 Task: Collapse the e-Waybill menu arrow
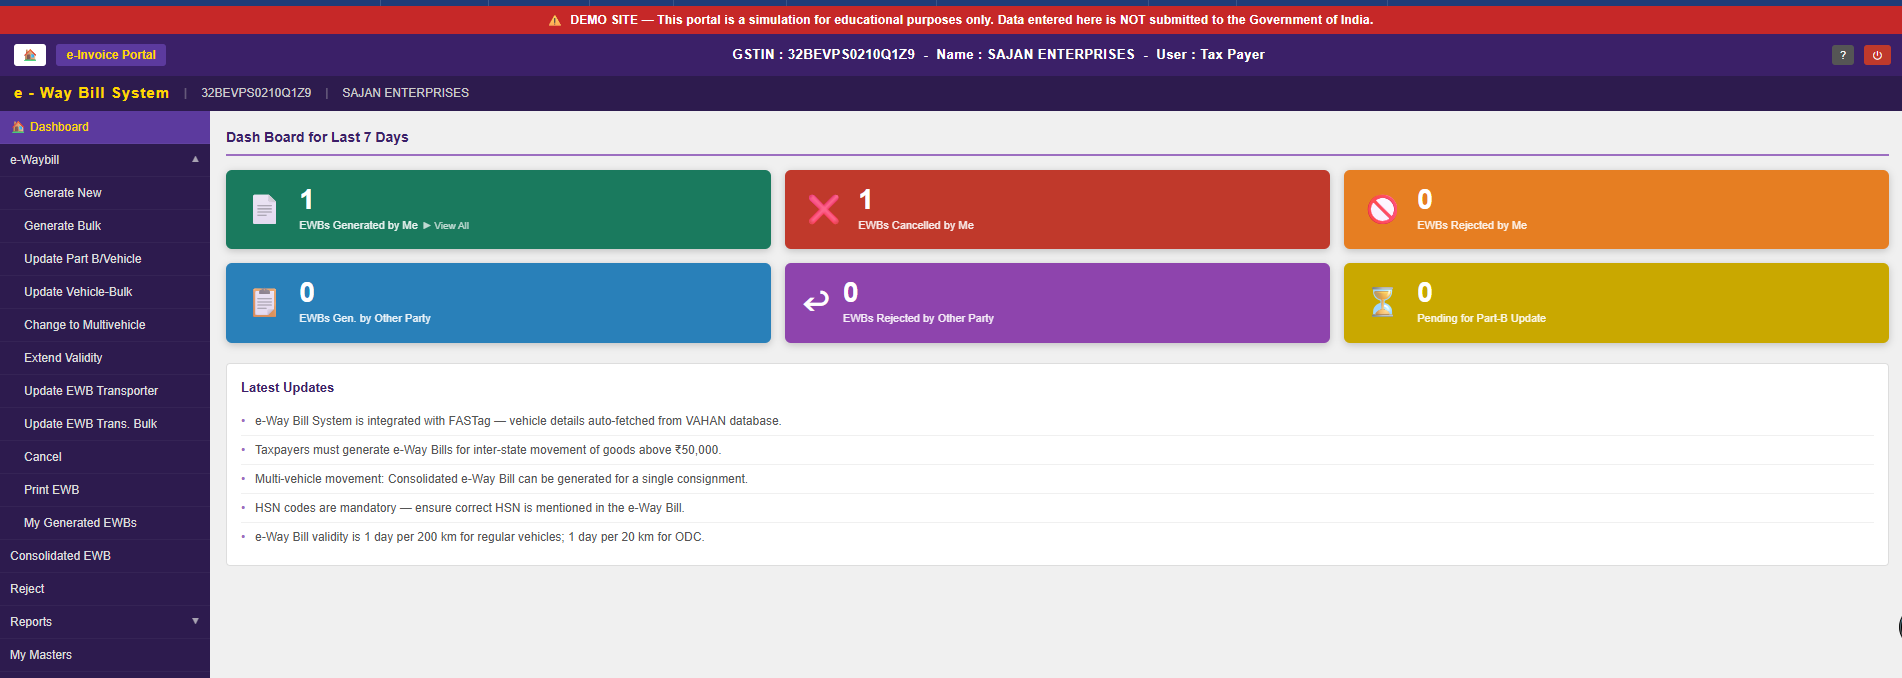coord(195,159)
